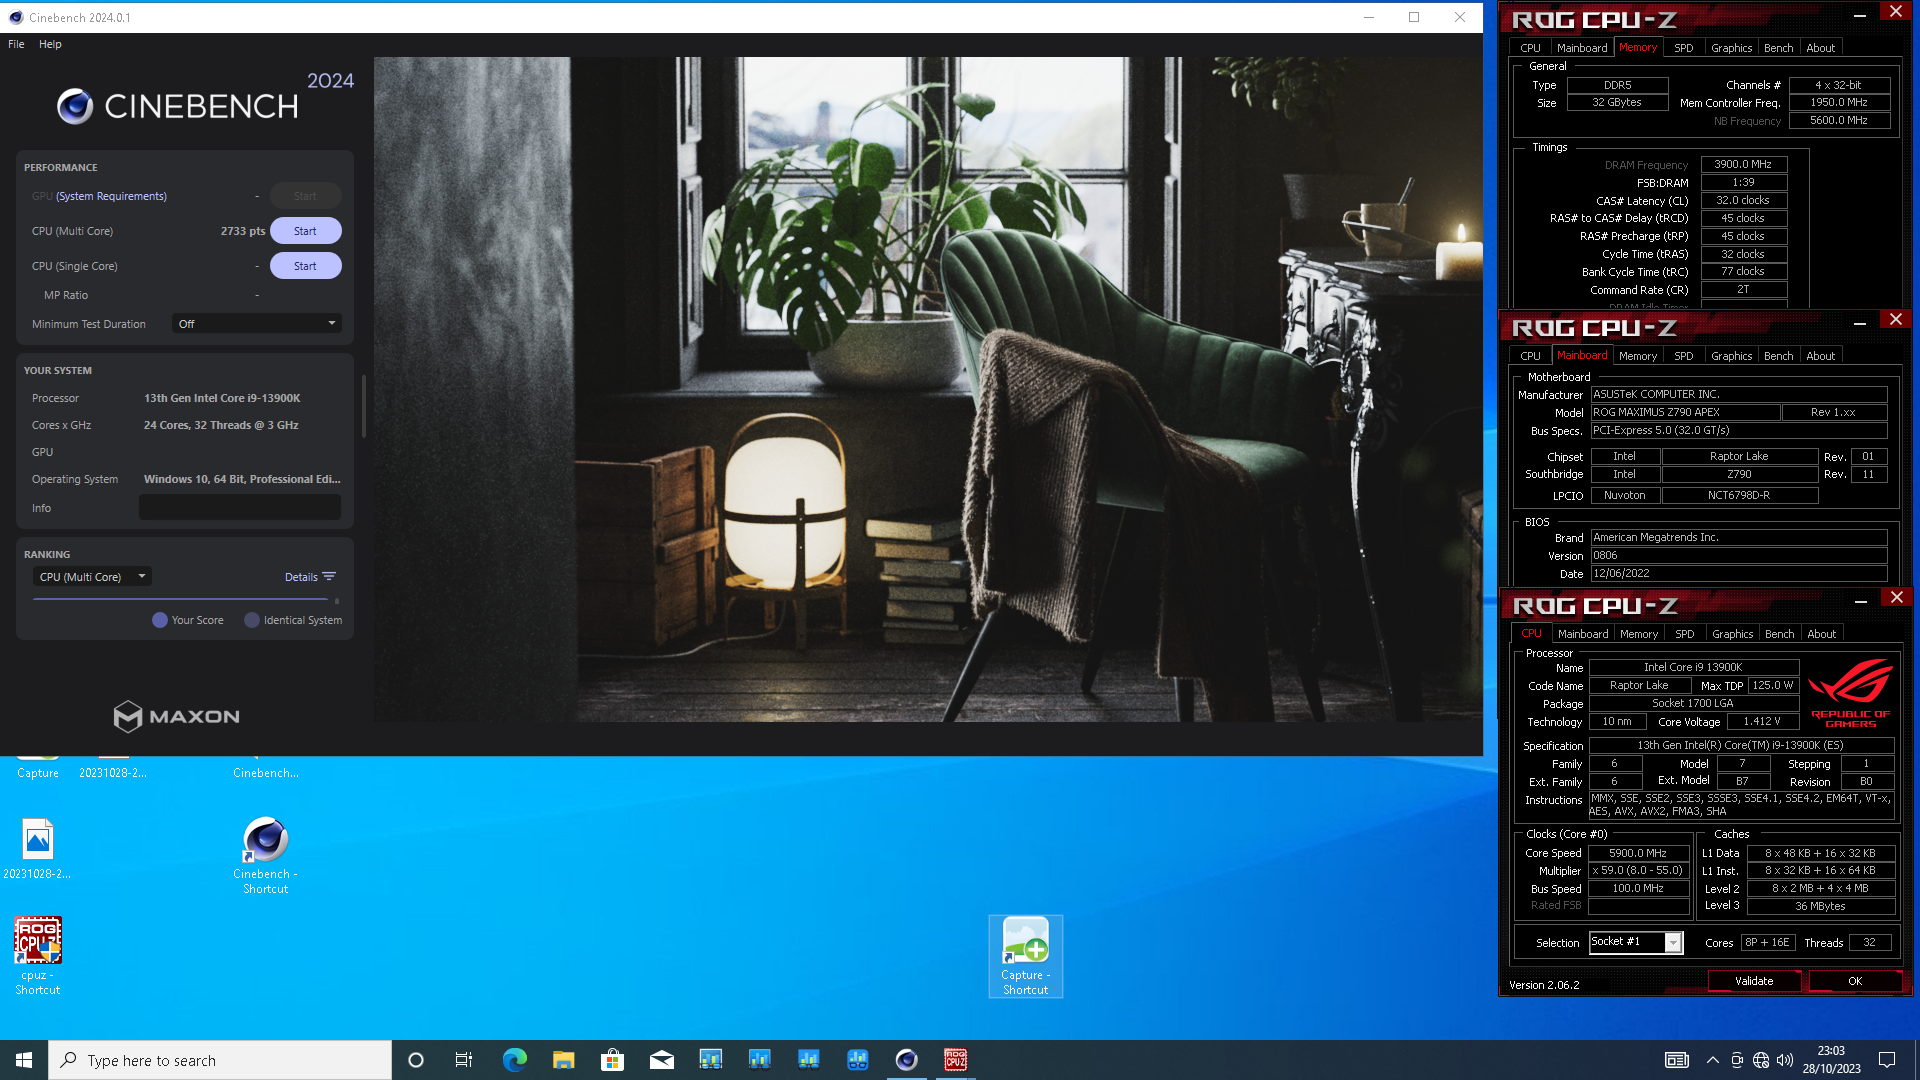Click the DRAM Frequency value 3900.0 MHz
1920x1080 pixels.
1743,165
